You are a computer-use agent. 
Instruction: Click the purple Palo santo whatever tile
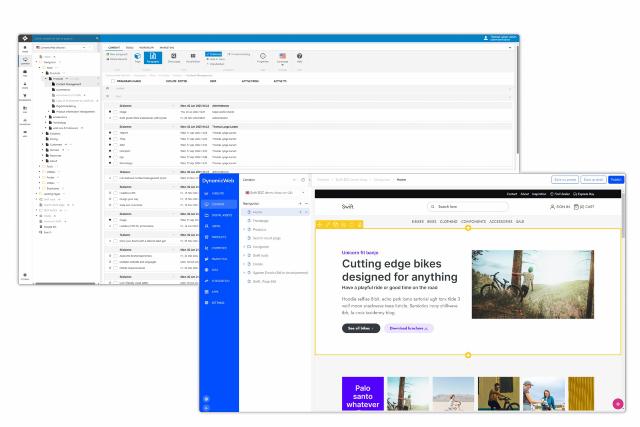click(361, 393)
